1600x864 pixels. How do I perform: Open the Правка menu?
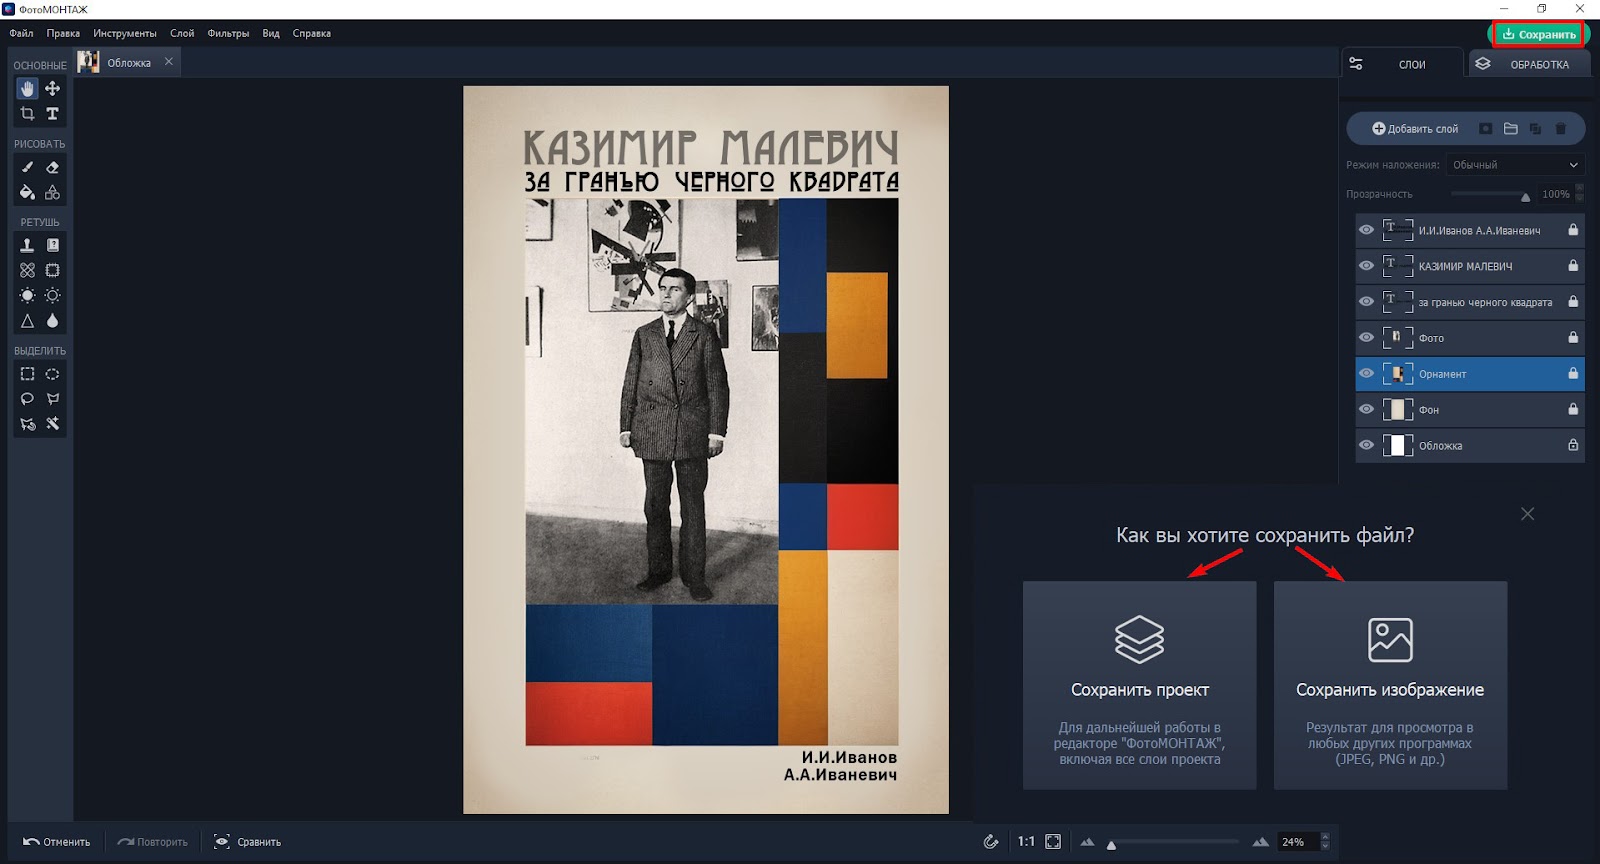tap(63, 34)
